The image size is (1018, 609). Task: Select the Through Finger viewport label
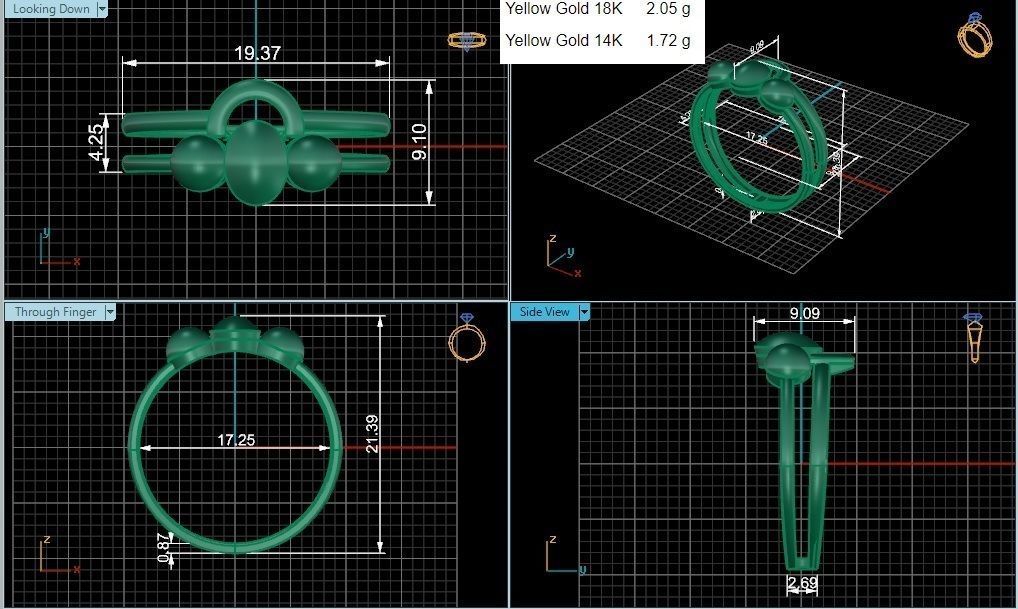pyautogui.click(x=55, y=312)
